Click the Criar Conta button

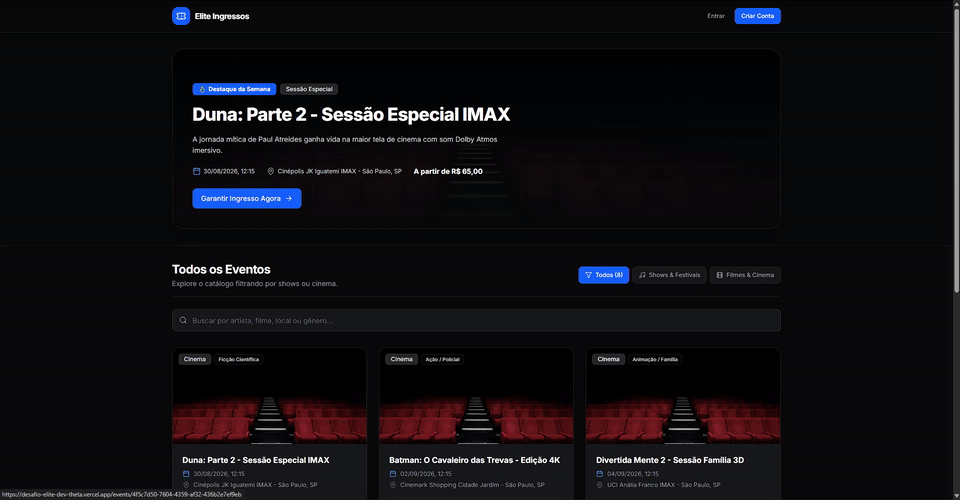coord(757,16)
